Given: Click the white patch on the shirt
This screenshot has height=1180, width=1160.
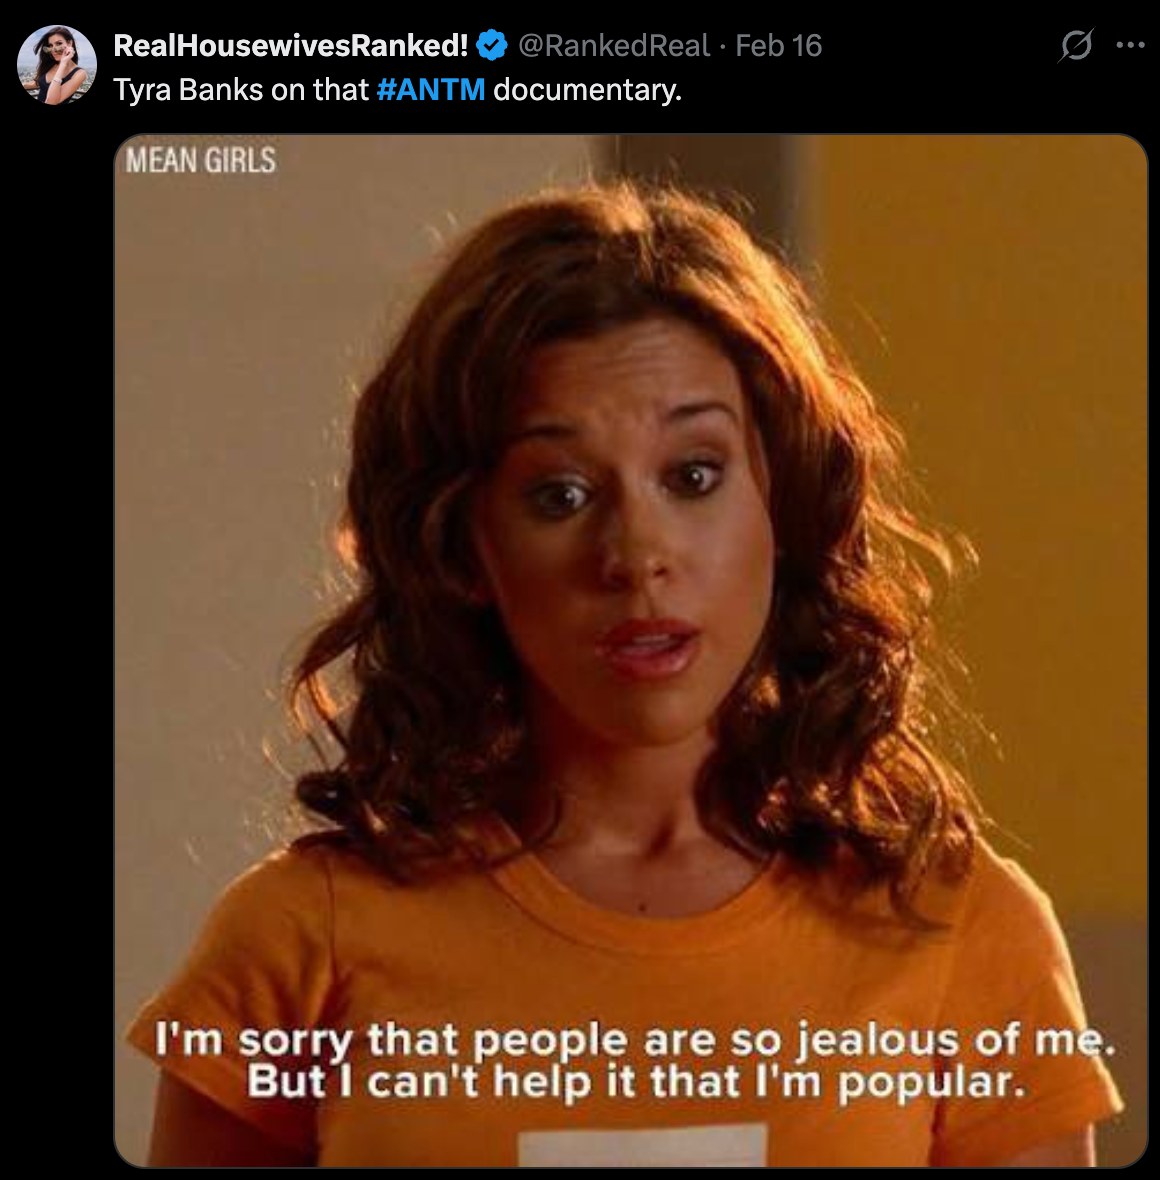Looking at the screenshot, I should 641,1145.
